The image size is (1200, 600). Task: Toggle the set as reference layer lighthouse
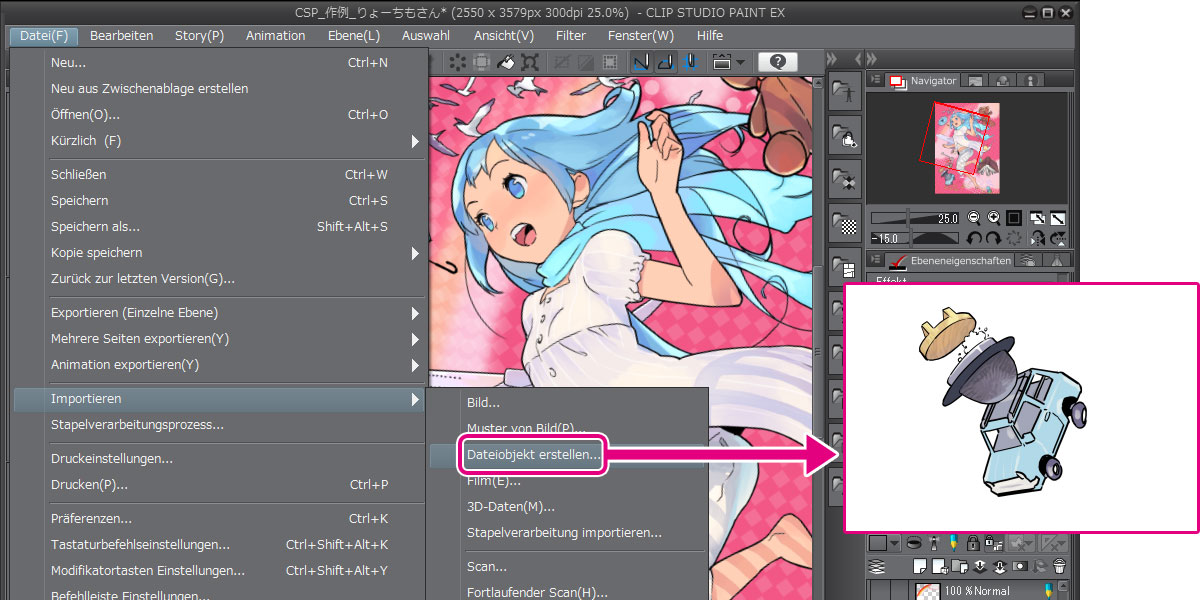click(934, 543)
